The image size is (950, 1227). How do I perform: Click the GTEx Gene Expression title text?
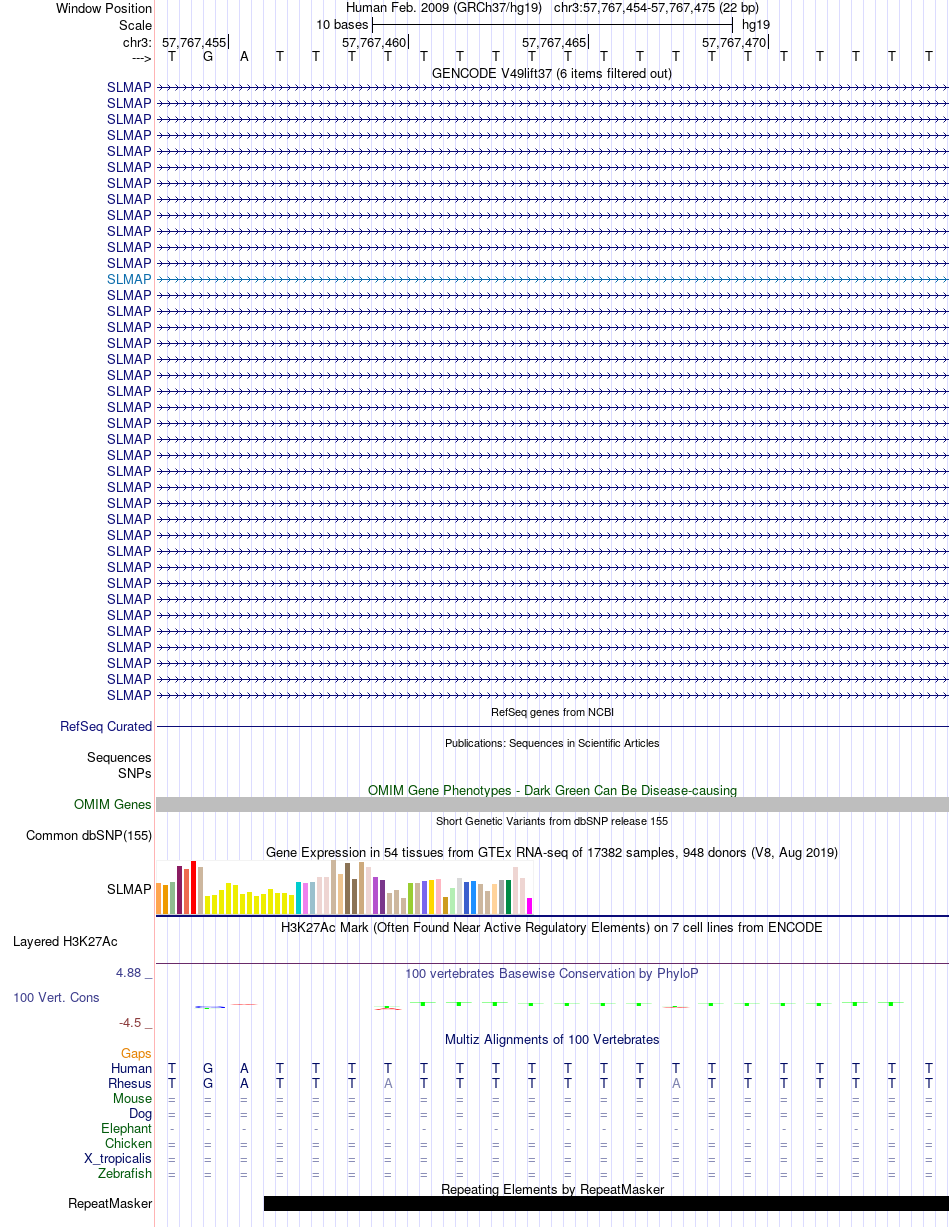tap(552, 852)
